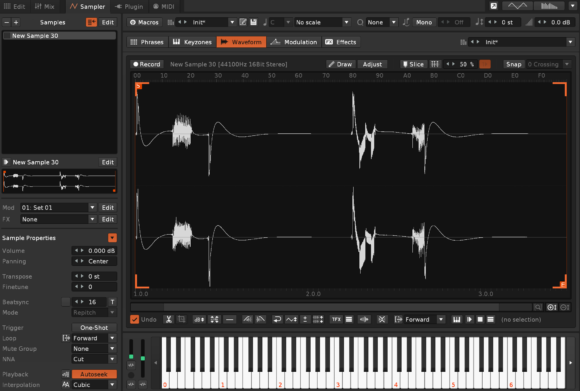Open the waveform toolbar Forward loop dropdown
This screenshot has width=580, height=391.
[424, 320]
